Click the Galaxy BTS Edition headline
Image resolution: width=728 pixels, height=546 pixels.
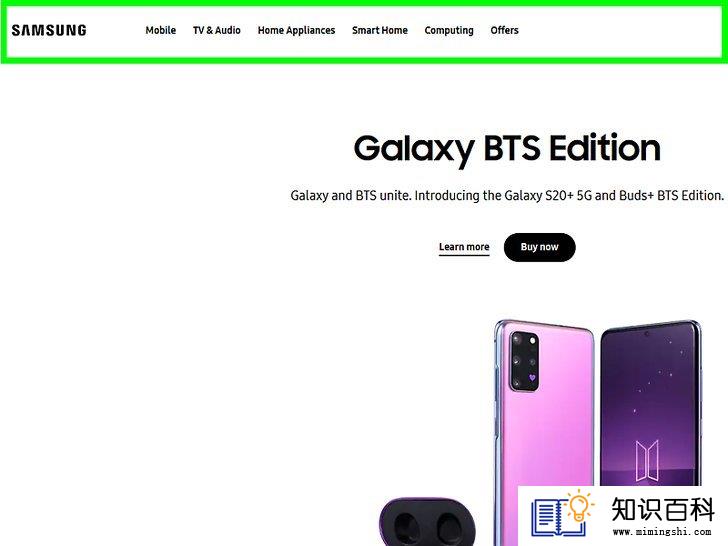507,149
